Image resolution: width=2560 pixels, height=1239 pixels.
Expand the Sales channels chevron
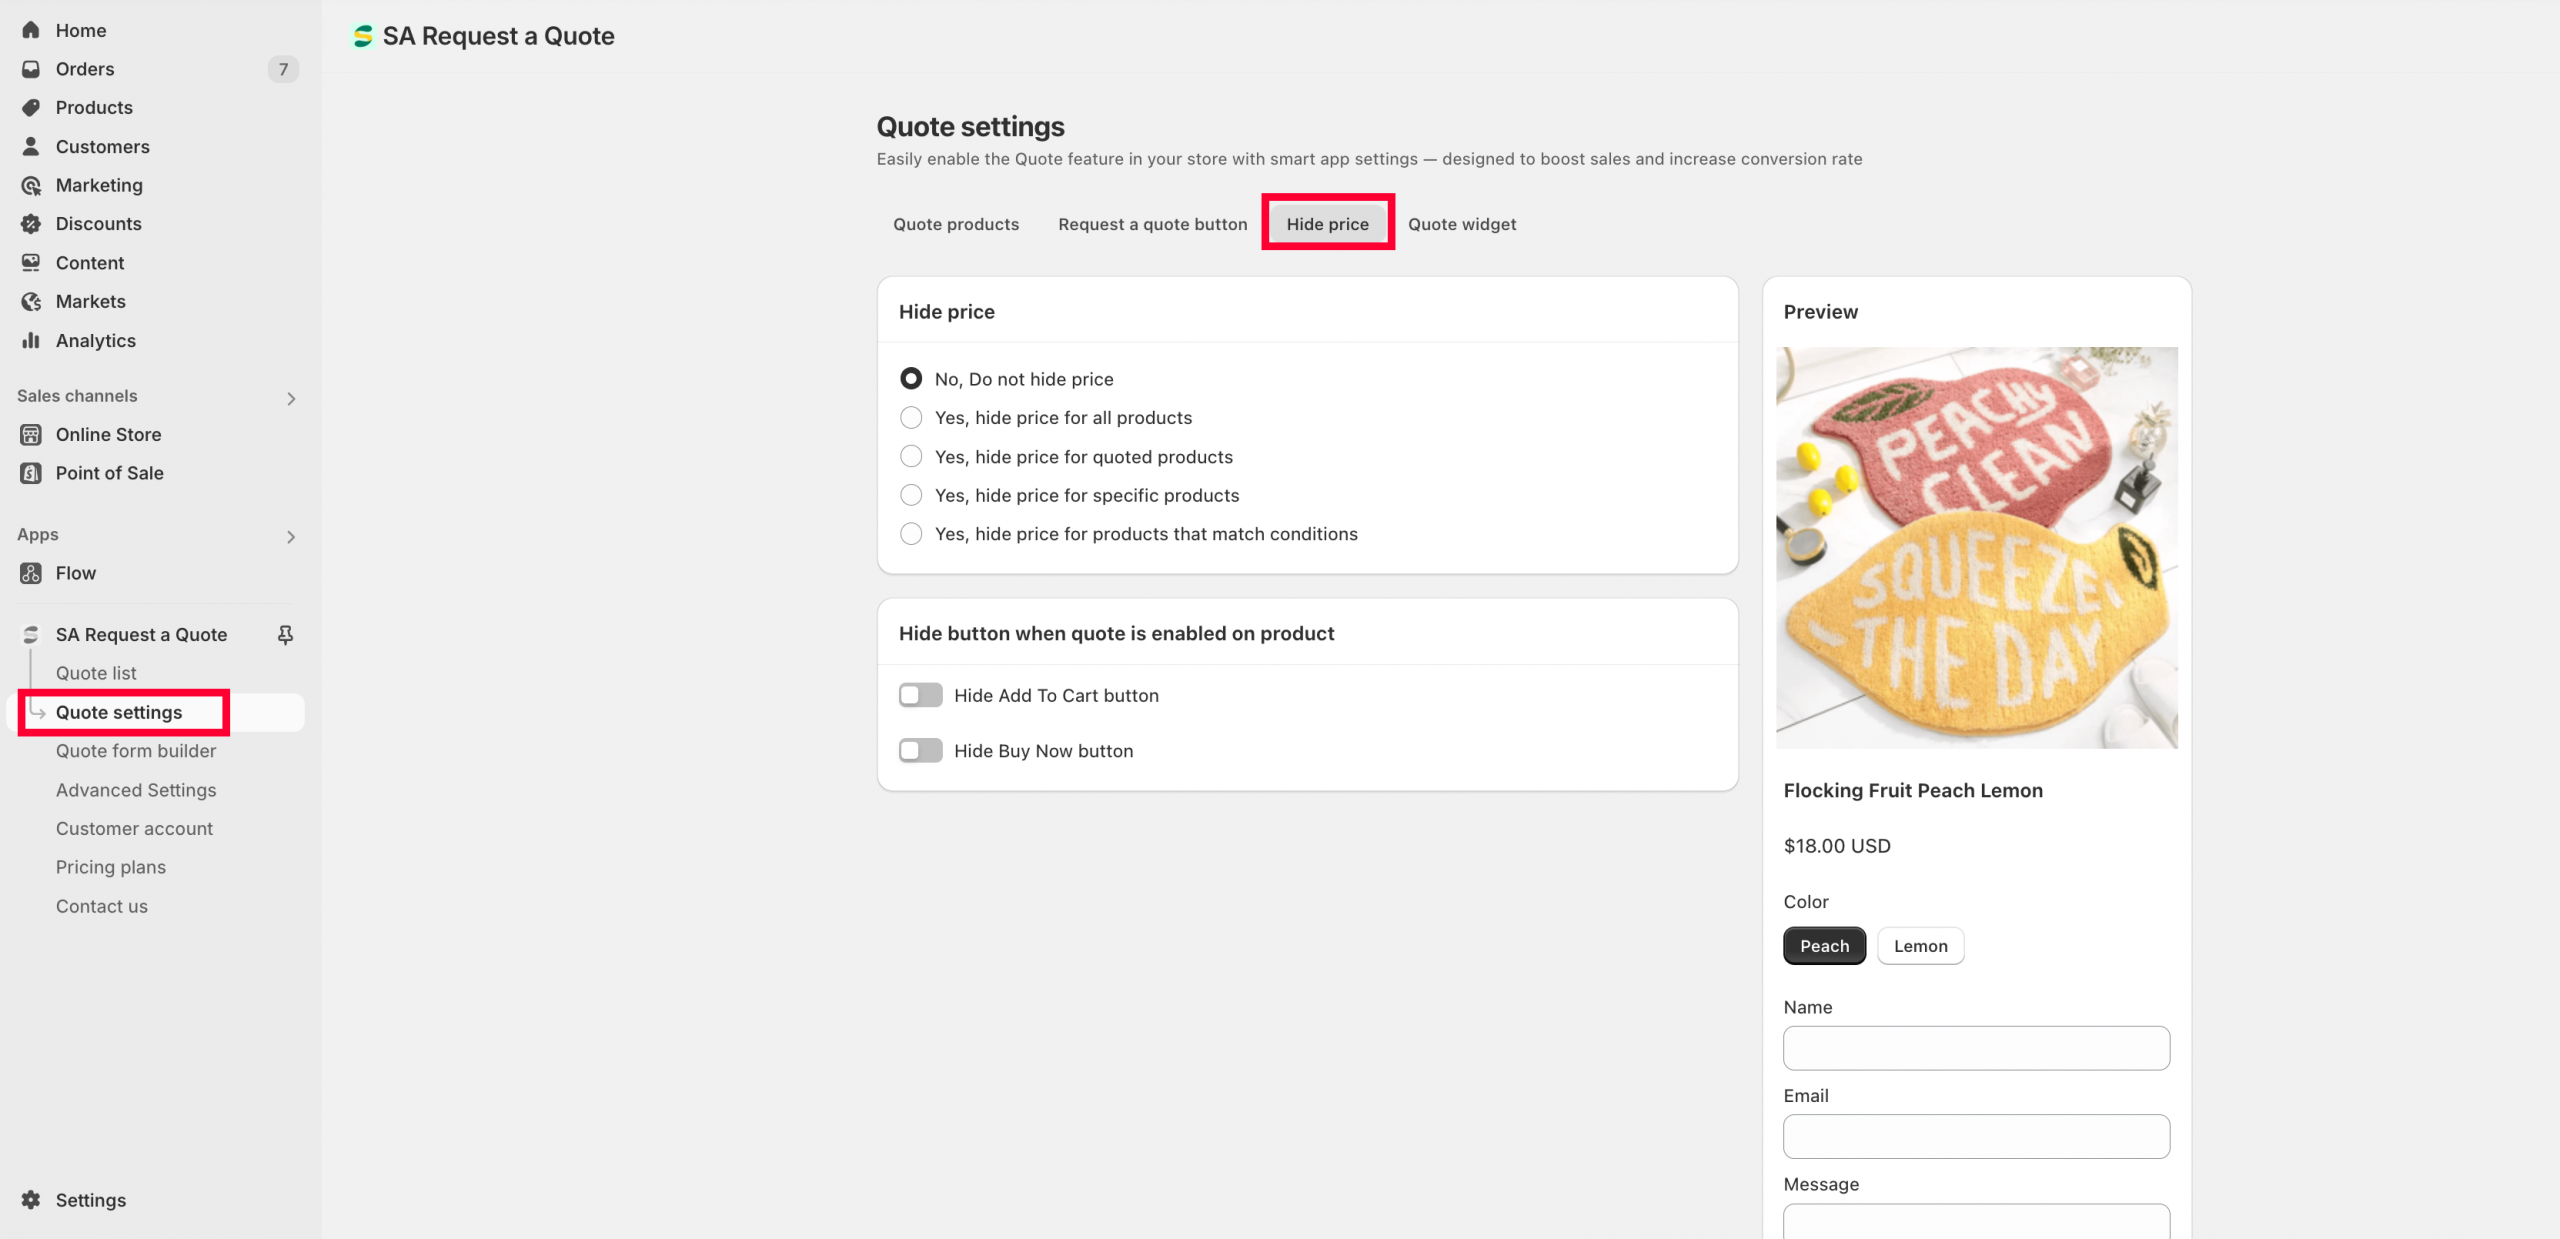coord(291,398)
